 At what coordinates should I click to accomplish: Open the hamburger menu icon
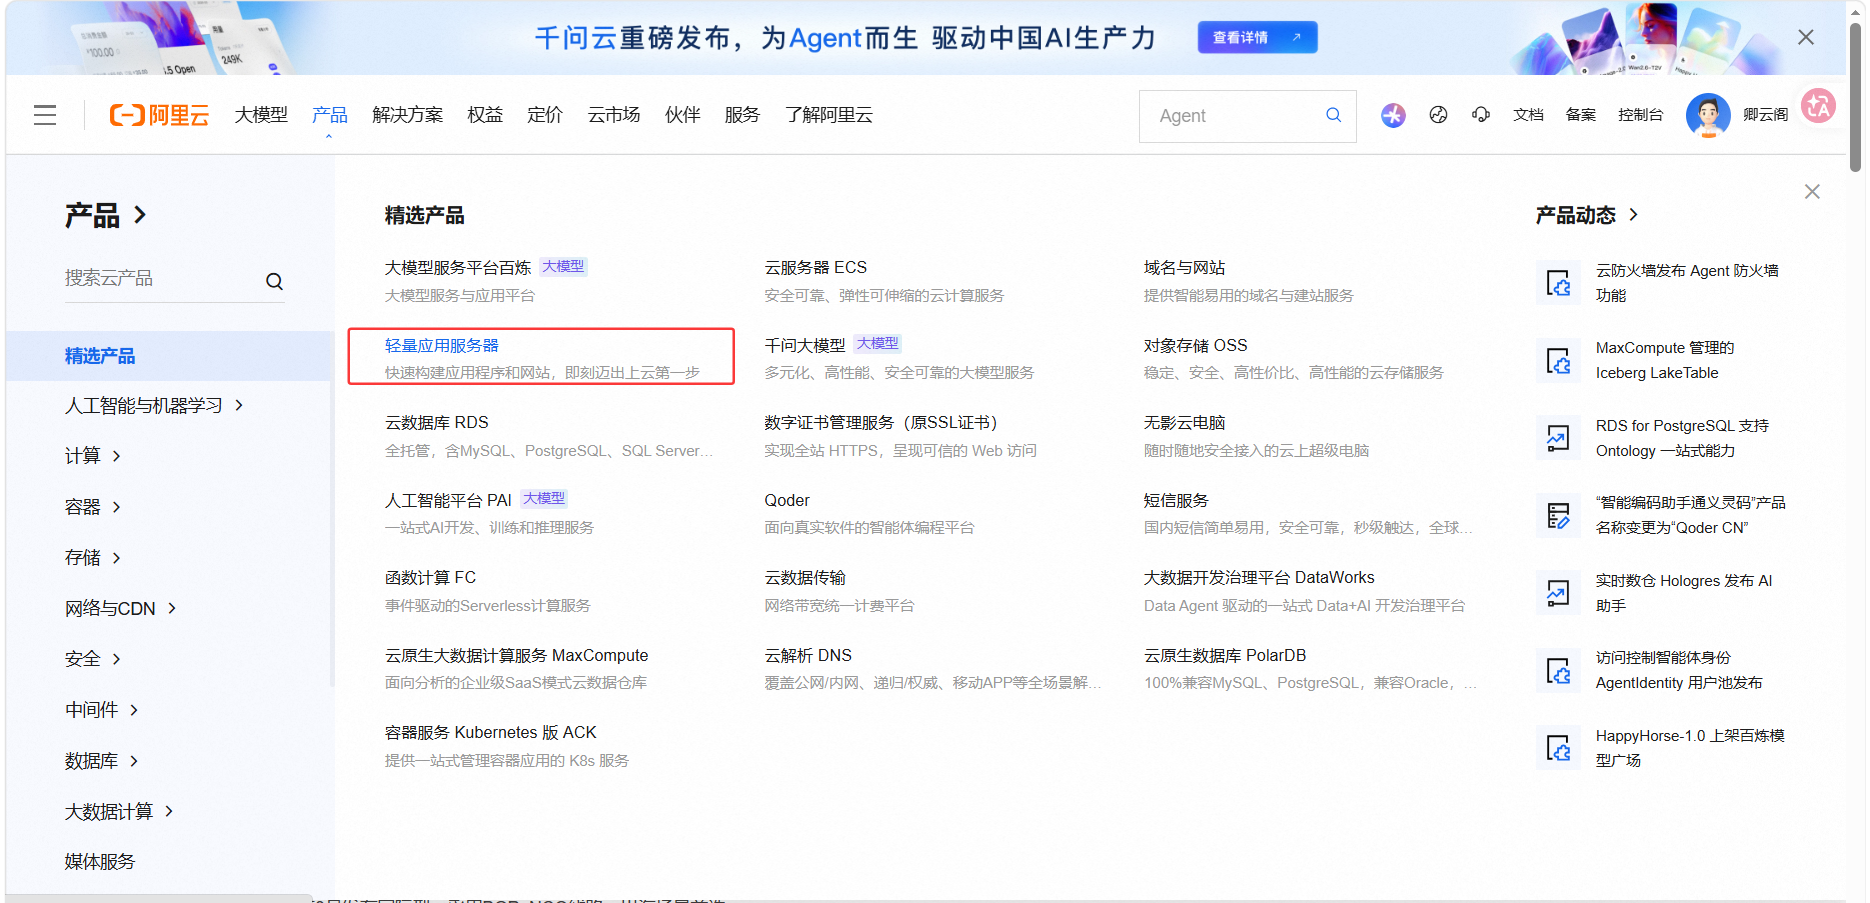(x=44, y=115)
